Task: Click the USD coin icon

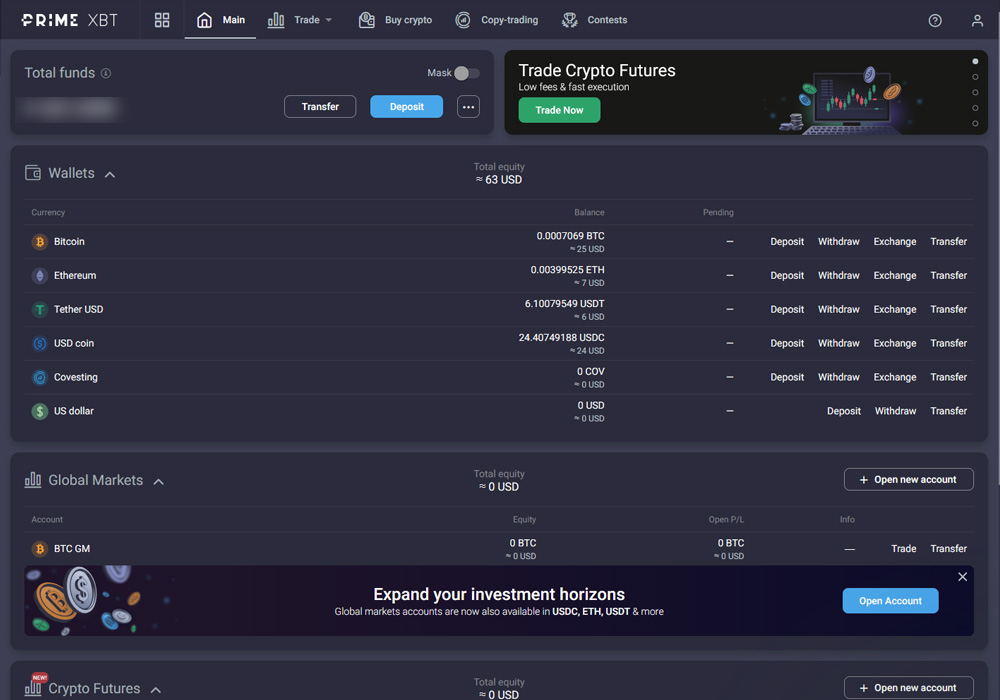Action: pos(40,343)
